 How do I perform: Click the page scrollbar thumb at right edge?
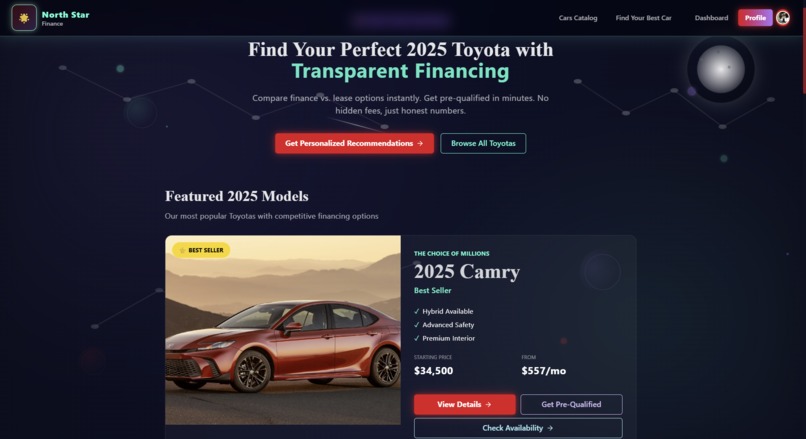tap(804, 47)
